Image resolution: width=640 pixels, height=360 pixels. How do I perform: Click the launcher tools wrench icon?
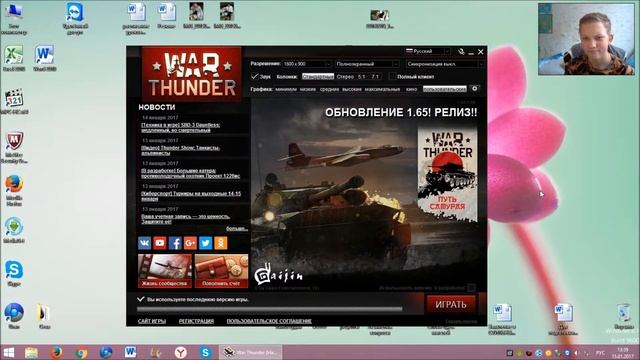point(461,52)
